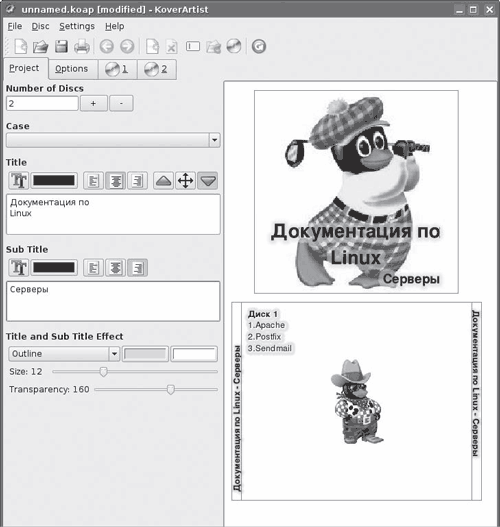
Task: Save the project using the floppy icon
Action: coord(61,46)
